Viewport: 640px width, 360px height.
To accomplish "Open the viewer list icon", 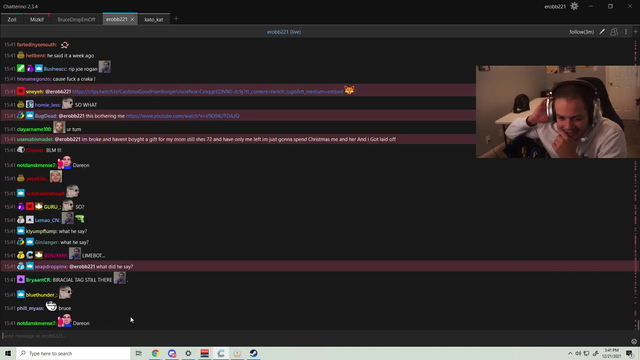I will [614, 32].
